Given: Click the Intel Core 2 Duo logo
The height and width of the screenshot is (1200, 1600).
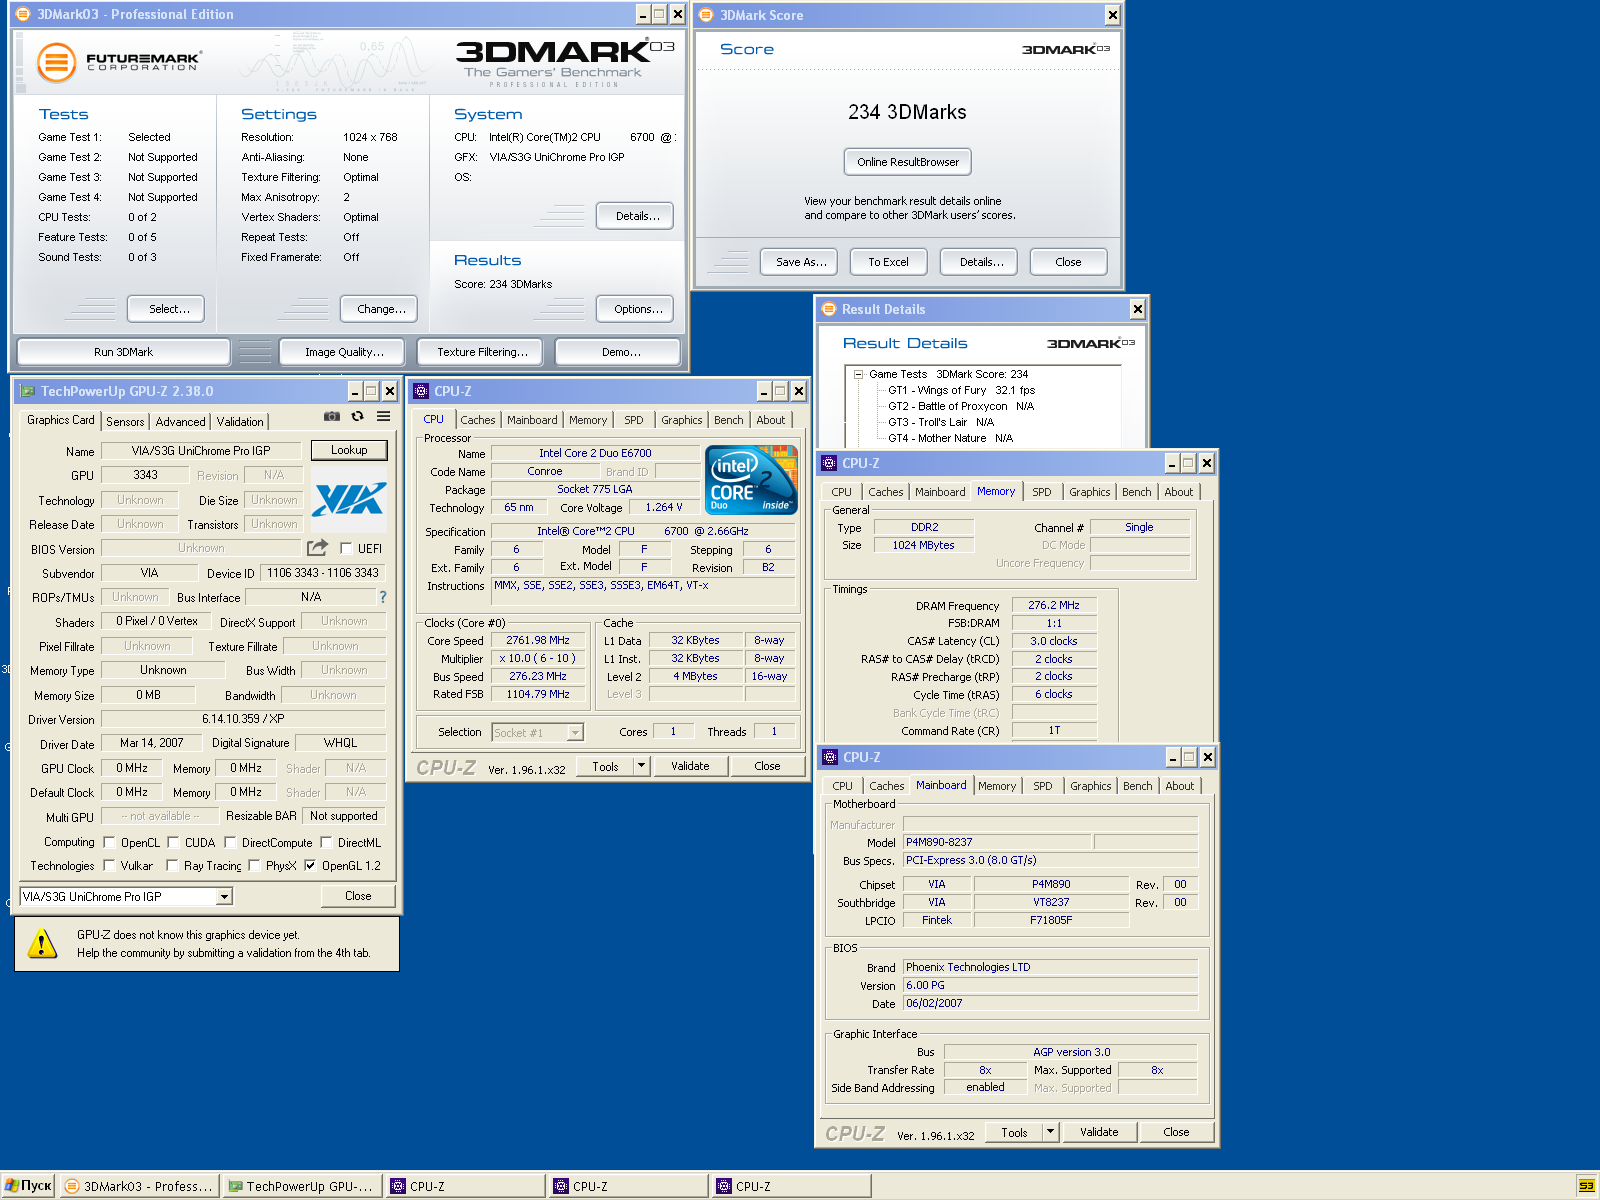Looking at the screenshot, I should 751,480.
